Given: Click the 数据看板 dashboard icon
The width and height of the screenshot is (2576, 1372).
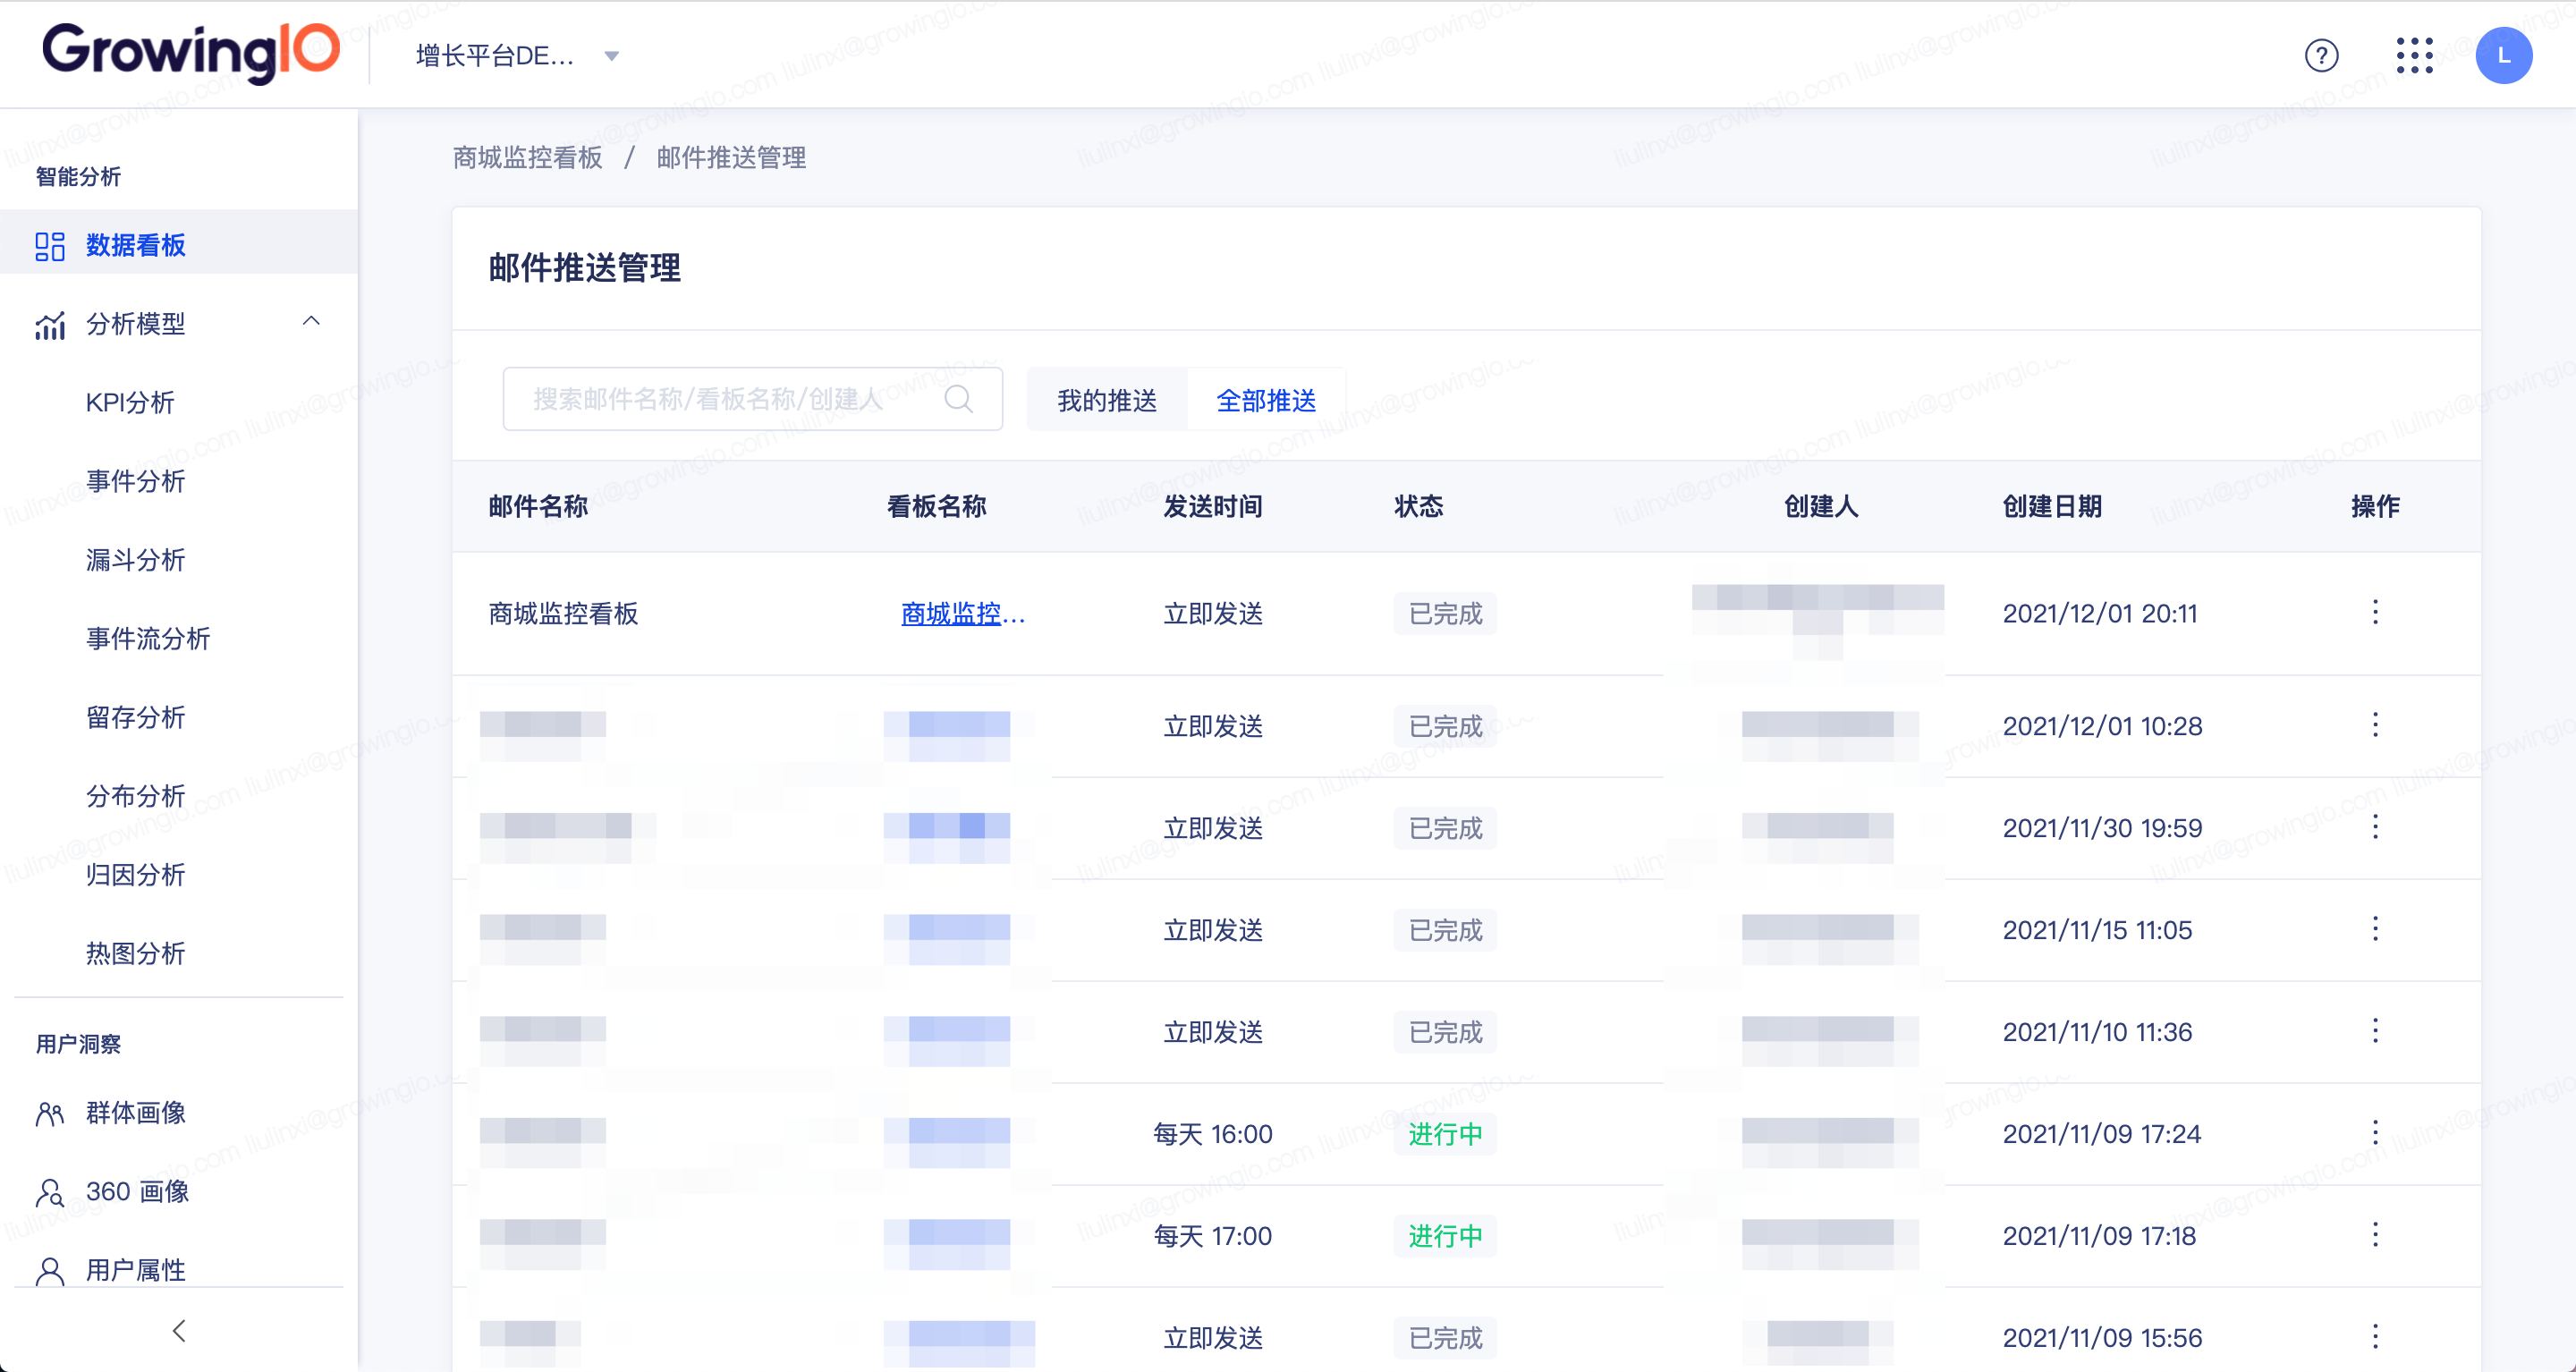Looking at the screenshot, I should click(x=50, y=246).
